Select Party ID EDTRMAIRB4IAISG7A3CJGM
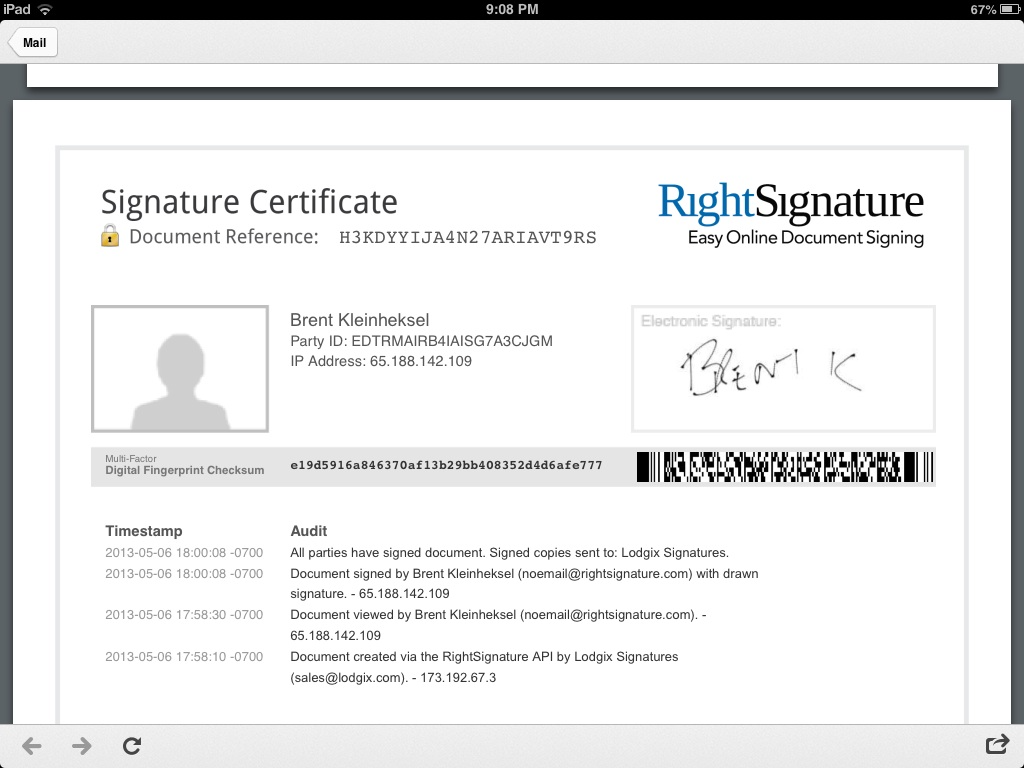 (421, 341)
